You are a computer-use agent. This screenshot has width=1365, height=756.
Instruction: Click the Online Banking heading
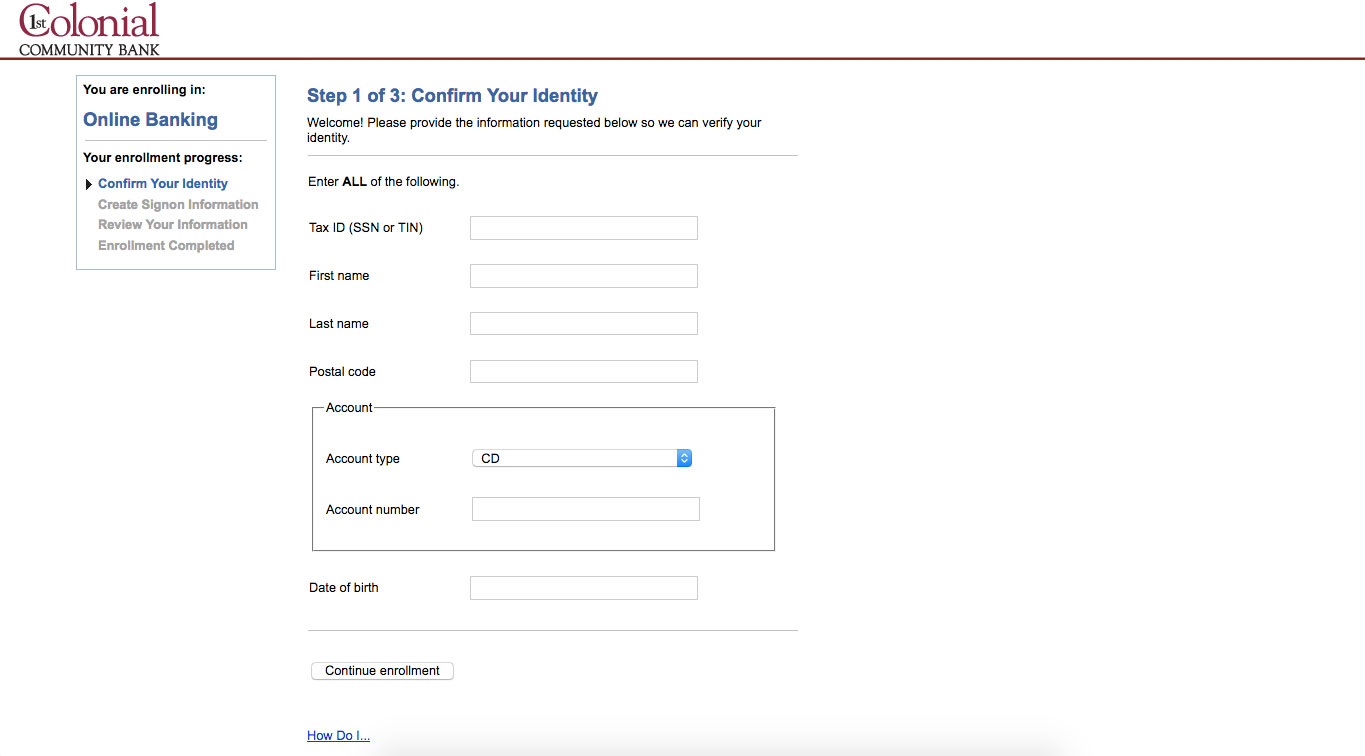[x=150, y=120]
